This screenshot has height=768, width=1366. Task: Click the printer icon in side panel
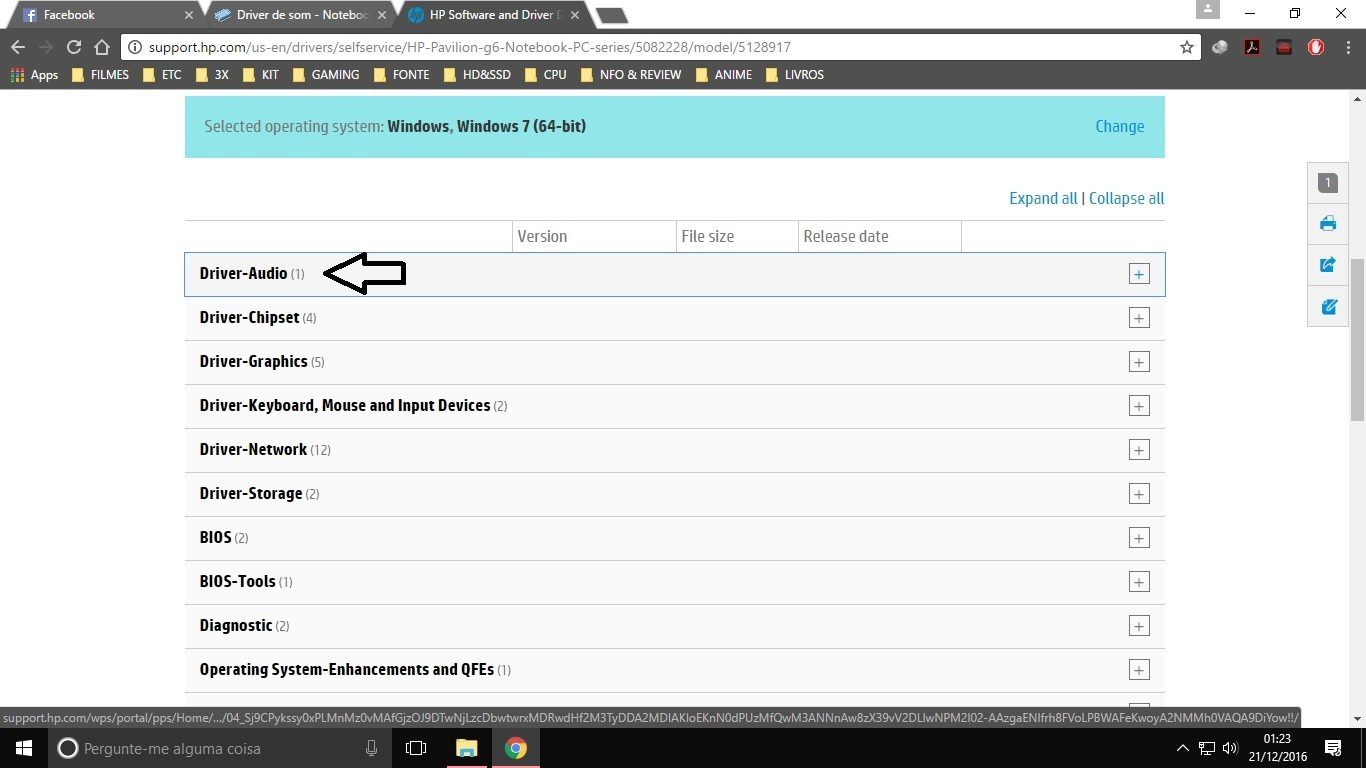coord(1328,224)
